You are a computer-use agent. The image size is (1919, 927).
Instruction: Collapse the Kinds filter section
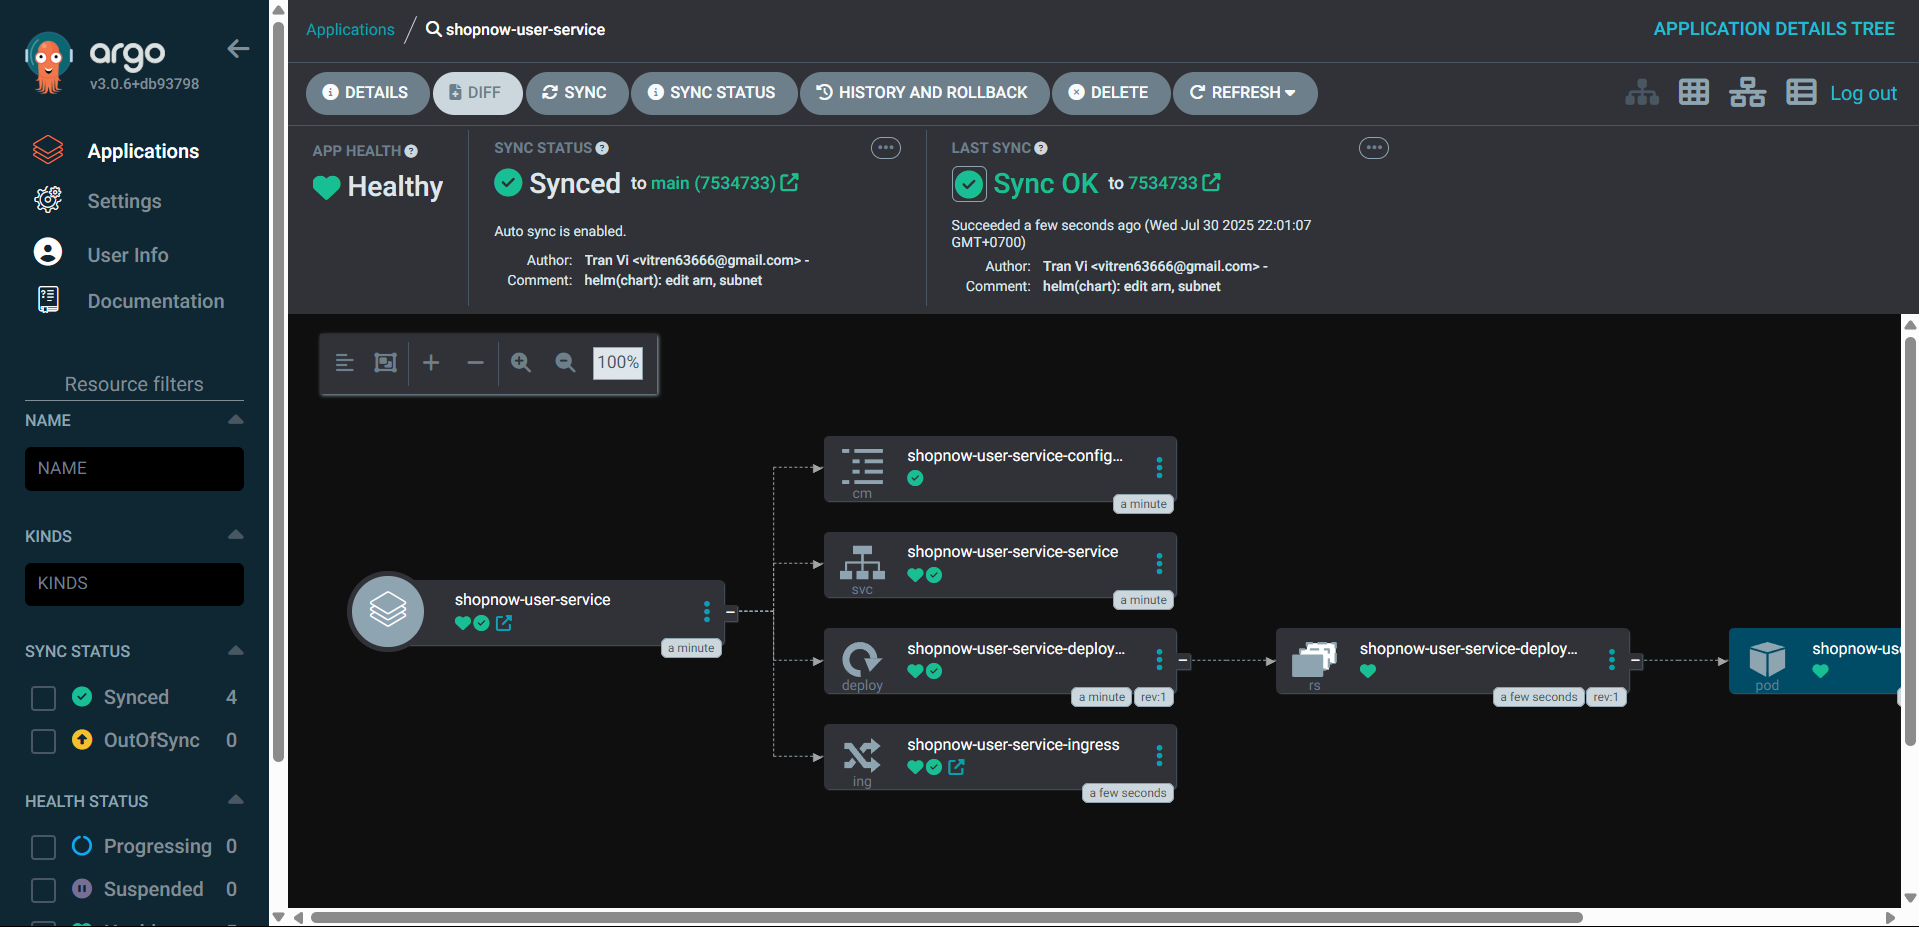click(236, 535)
